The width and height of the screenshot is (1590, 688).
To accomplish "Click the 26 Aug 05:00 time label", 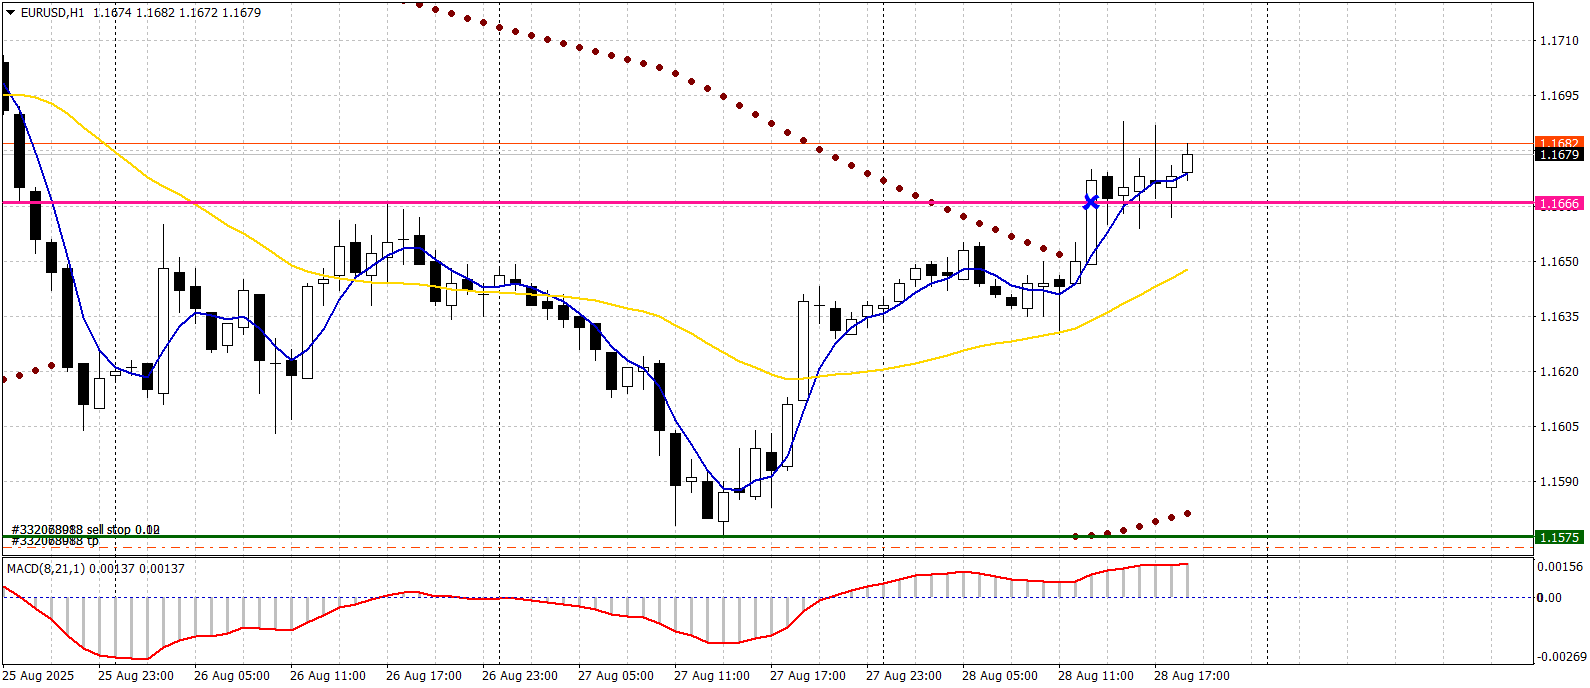I will tap(232, 676).
